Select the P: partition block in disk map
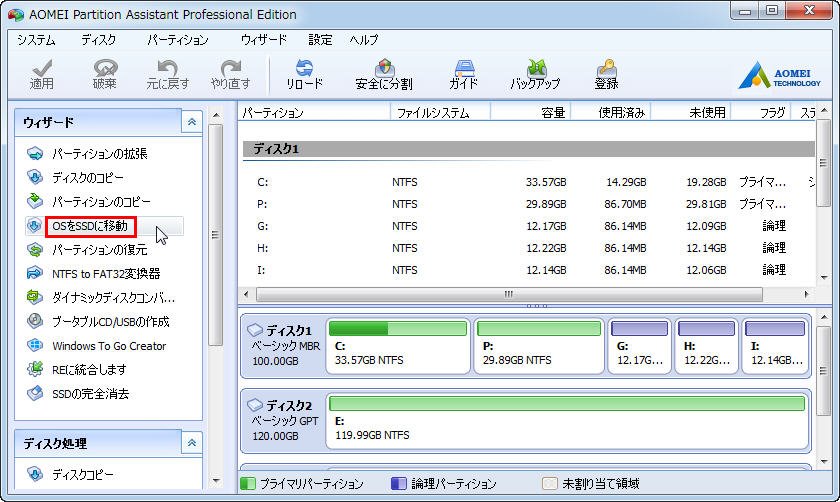The image size is (840, 502). click(x=538, y=345)
